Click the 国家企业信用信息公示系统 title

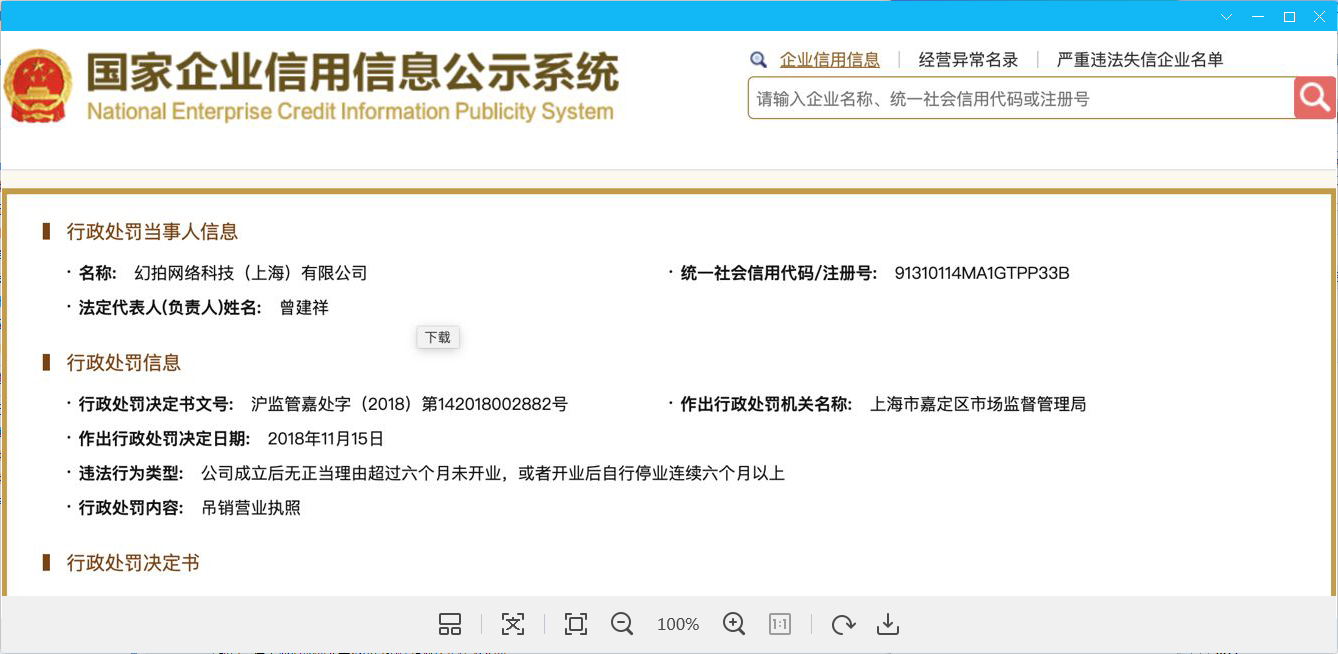(x=352, y=73)
